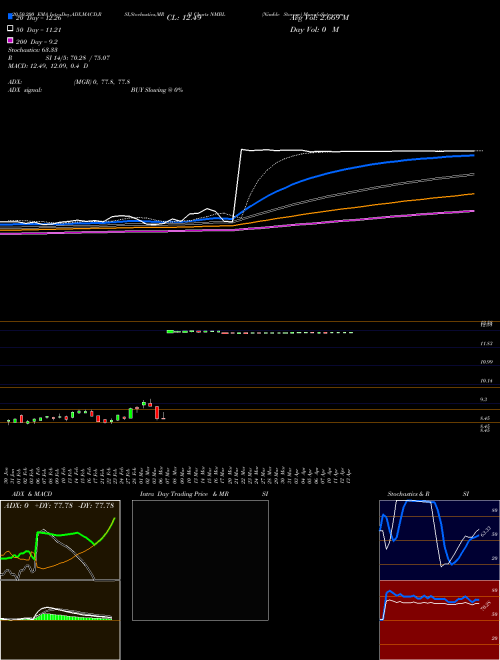Click the 'Intra Day Trading Price & MR' title
The width and height of the screenshot is (500, 660).
point(184,494)
